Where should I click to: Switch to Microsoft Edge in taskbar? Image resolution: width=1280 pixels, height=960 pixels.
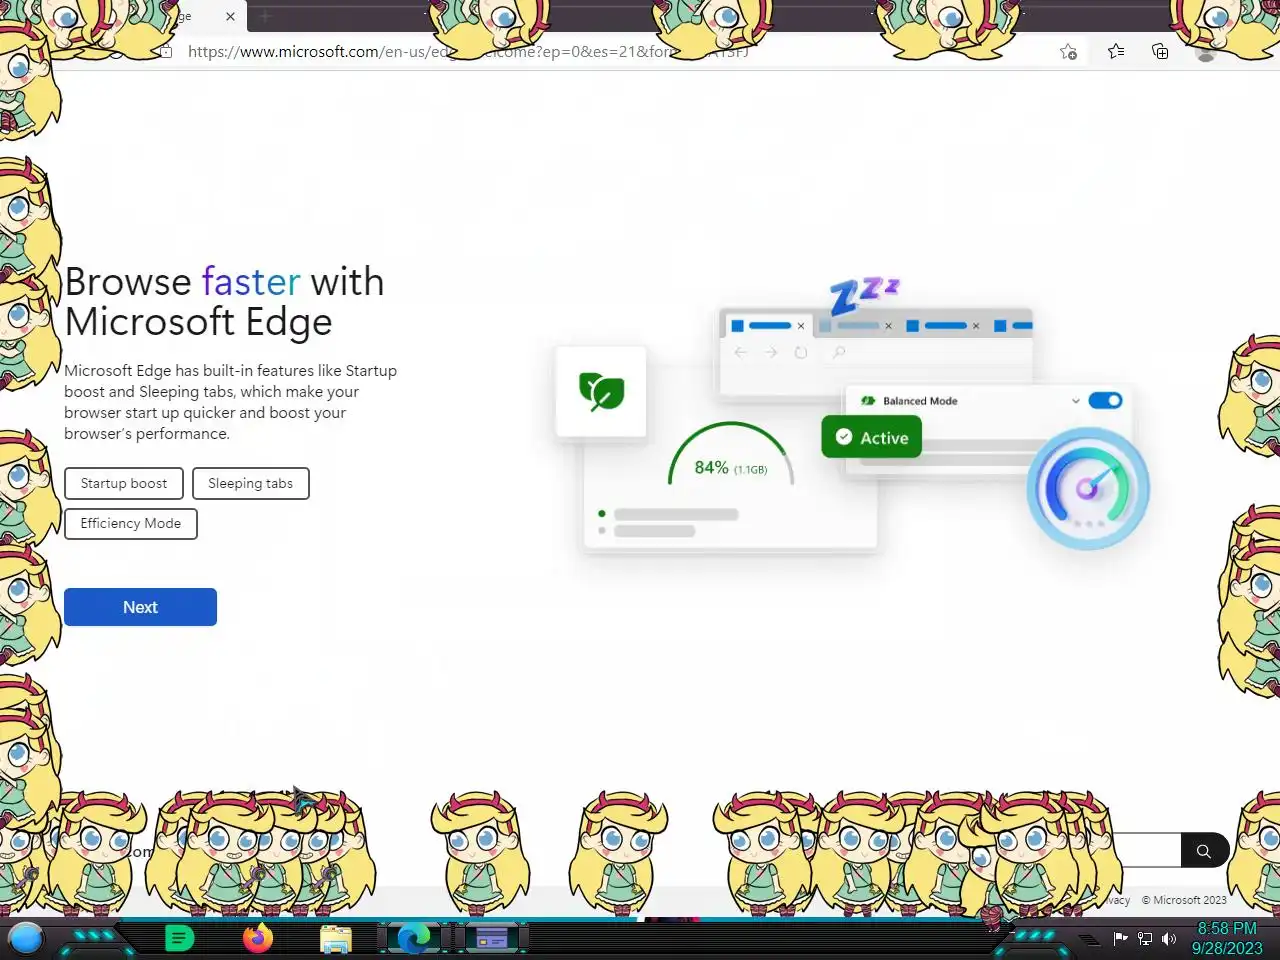pyautogui.click(x=414, y=938)
